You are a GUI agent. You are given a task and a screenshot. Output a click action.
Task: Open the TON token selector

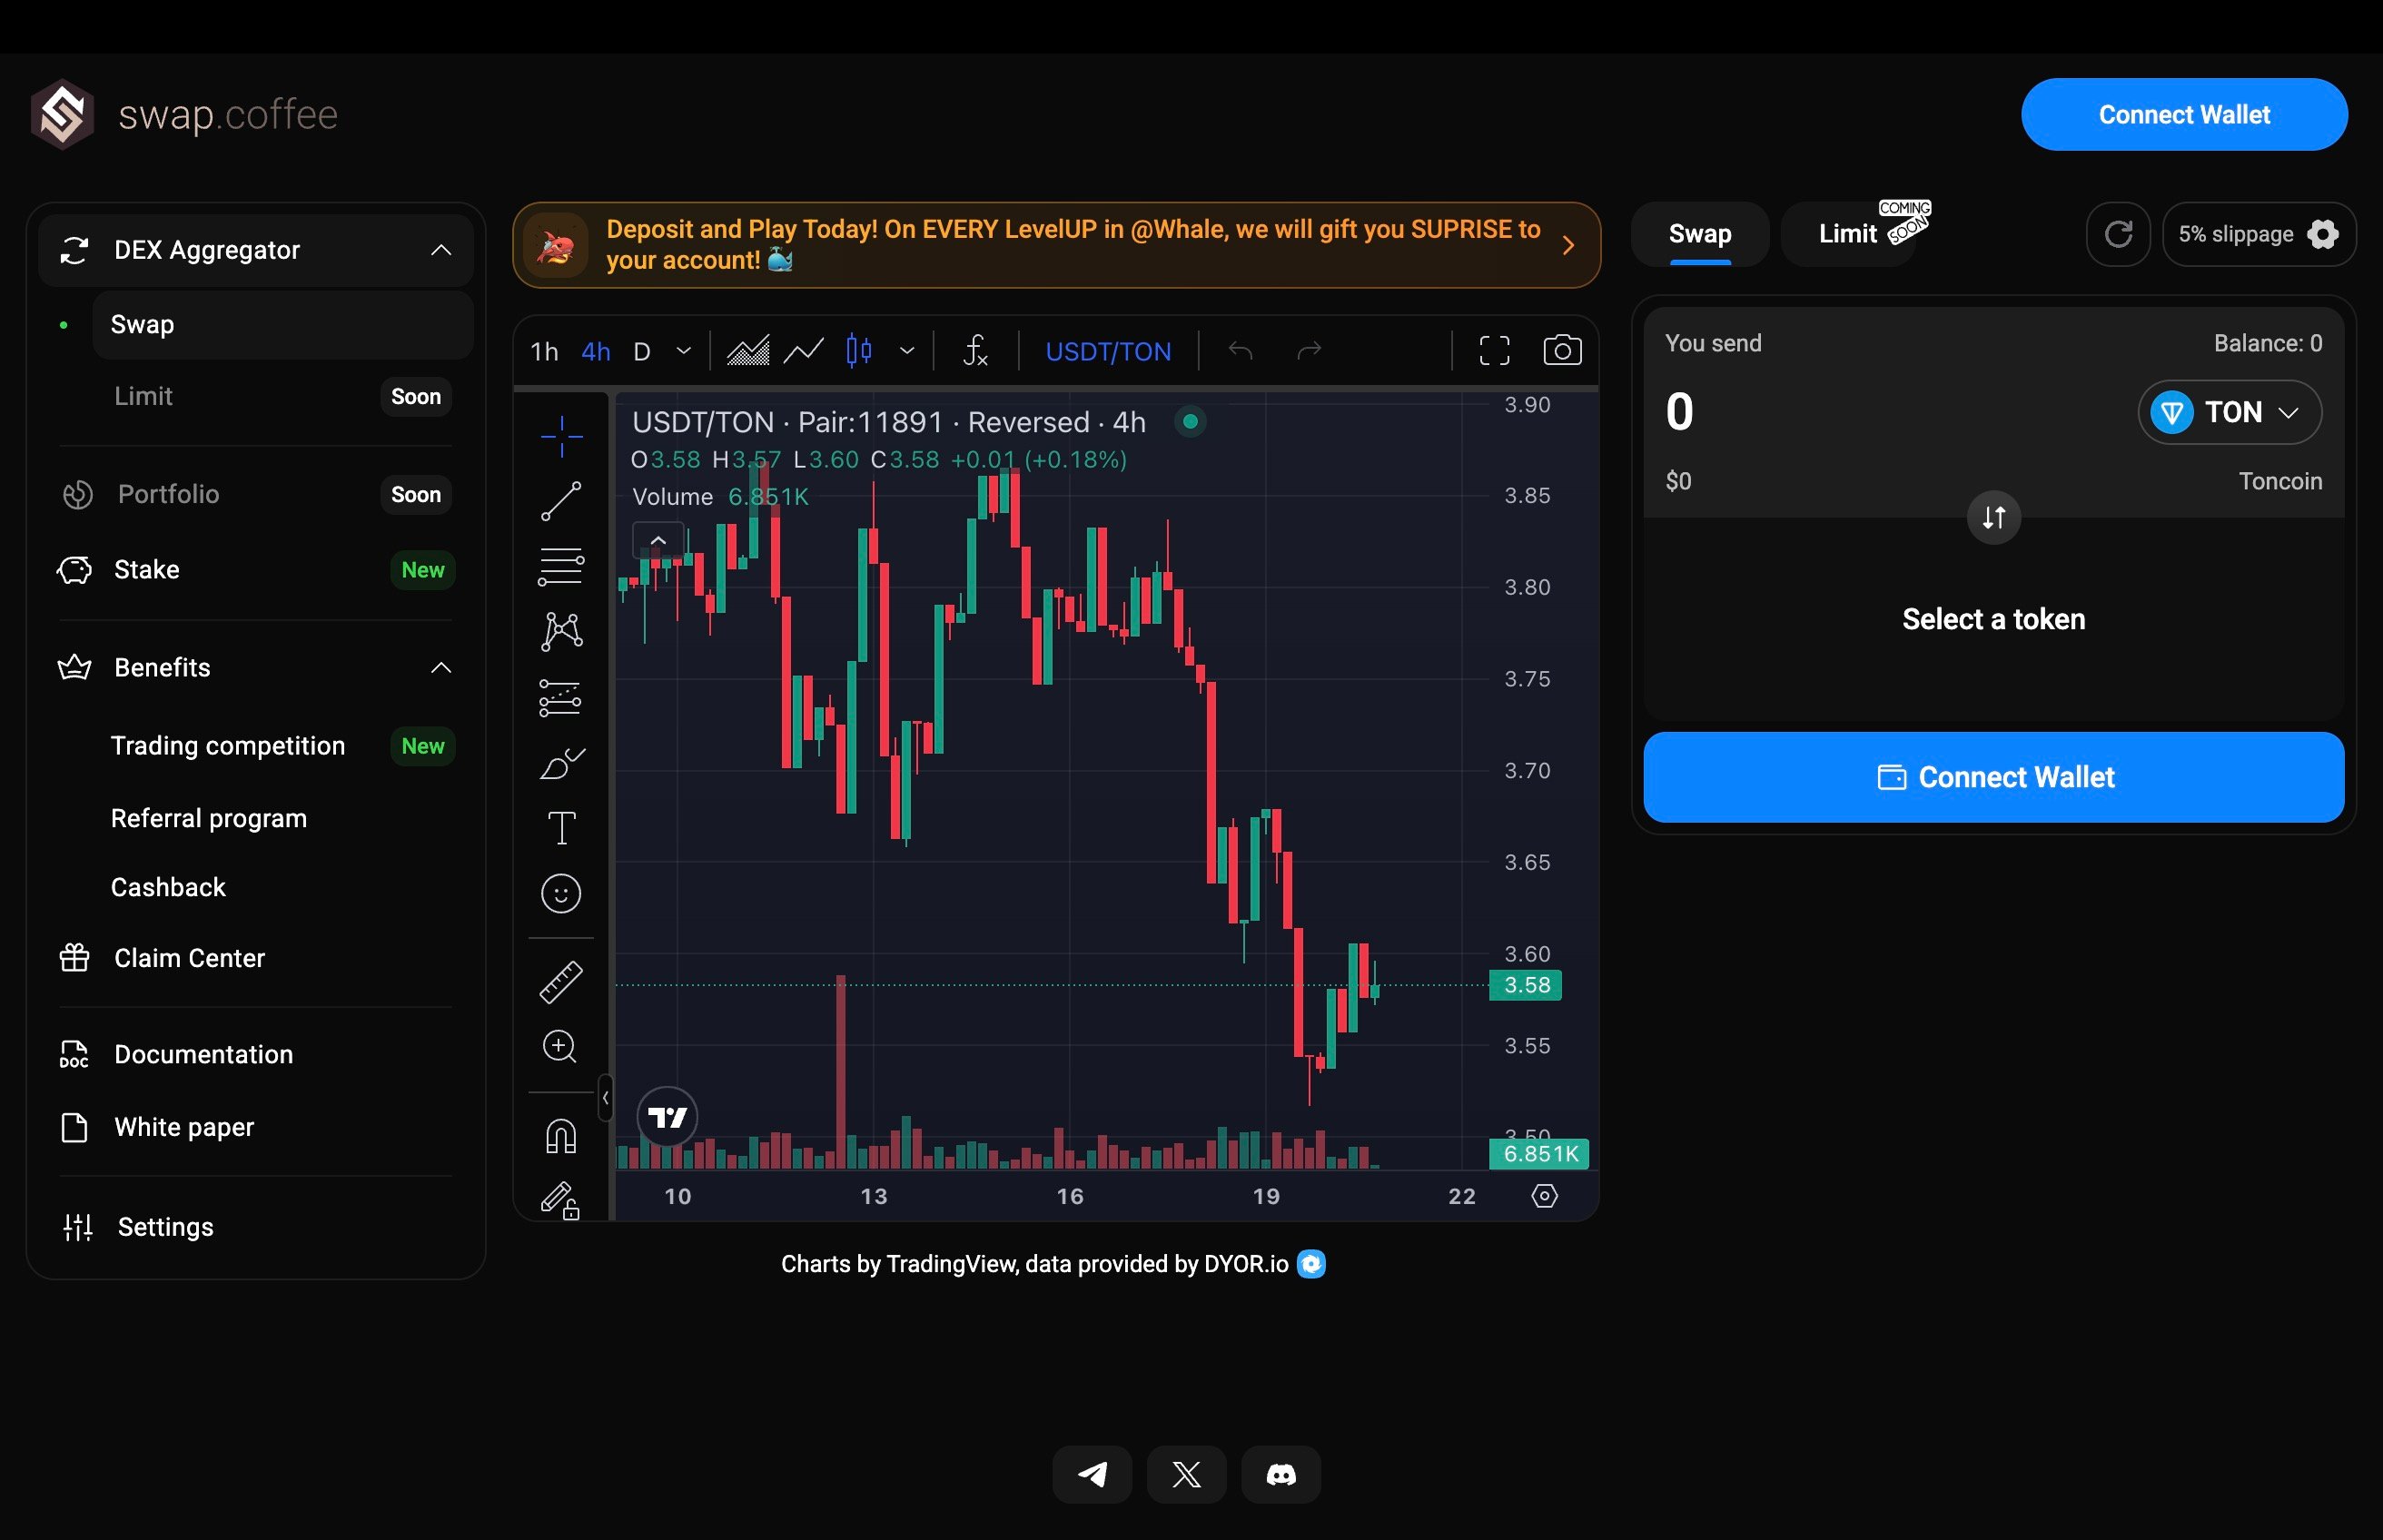pyautogui.click(x=2229, y=412)
